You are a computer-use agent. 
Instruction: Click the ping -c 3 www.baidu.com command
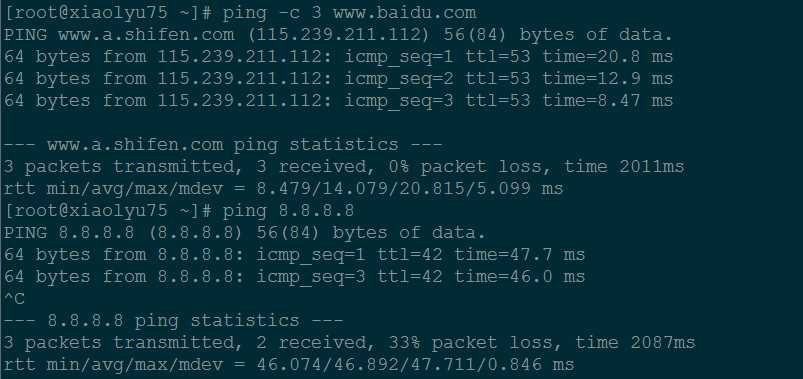(x=349, y=13)
